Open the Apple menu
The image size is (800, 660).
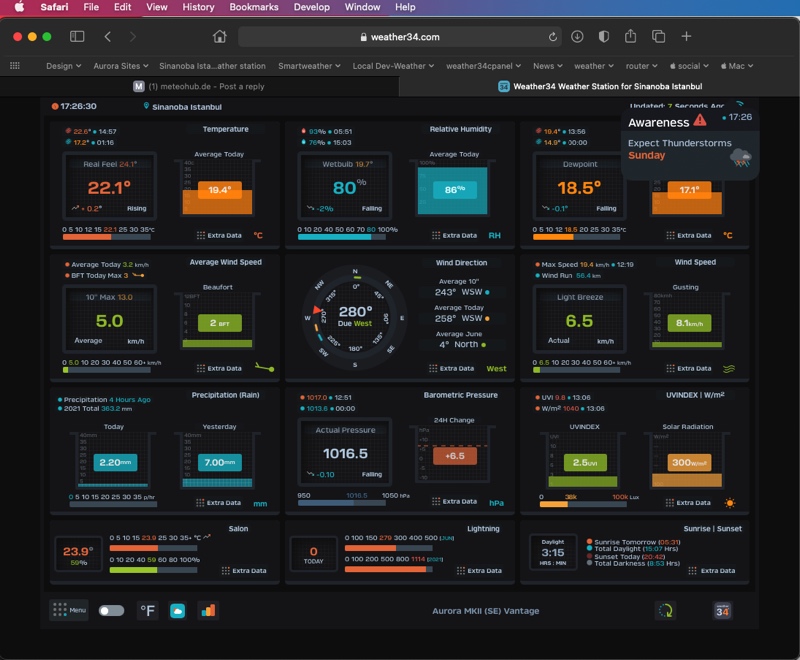point(19,7)
